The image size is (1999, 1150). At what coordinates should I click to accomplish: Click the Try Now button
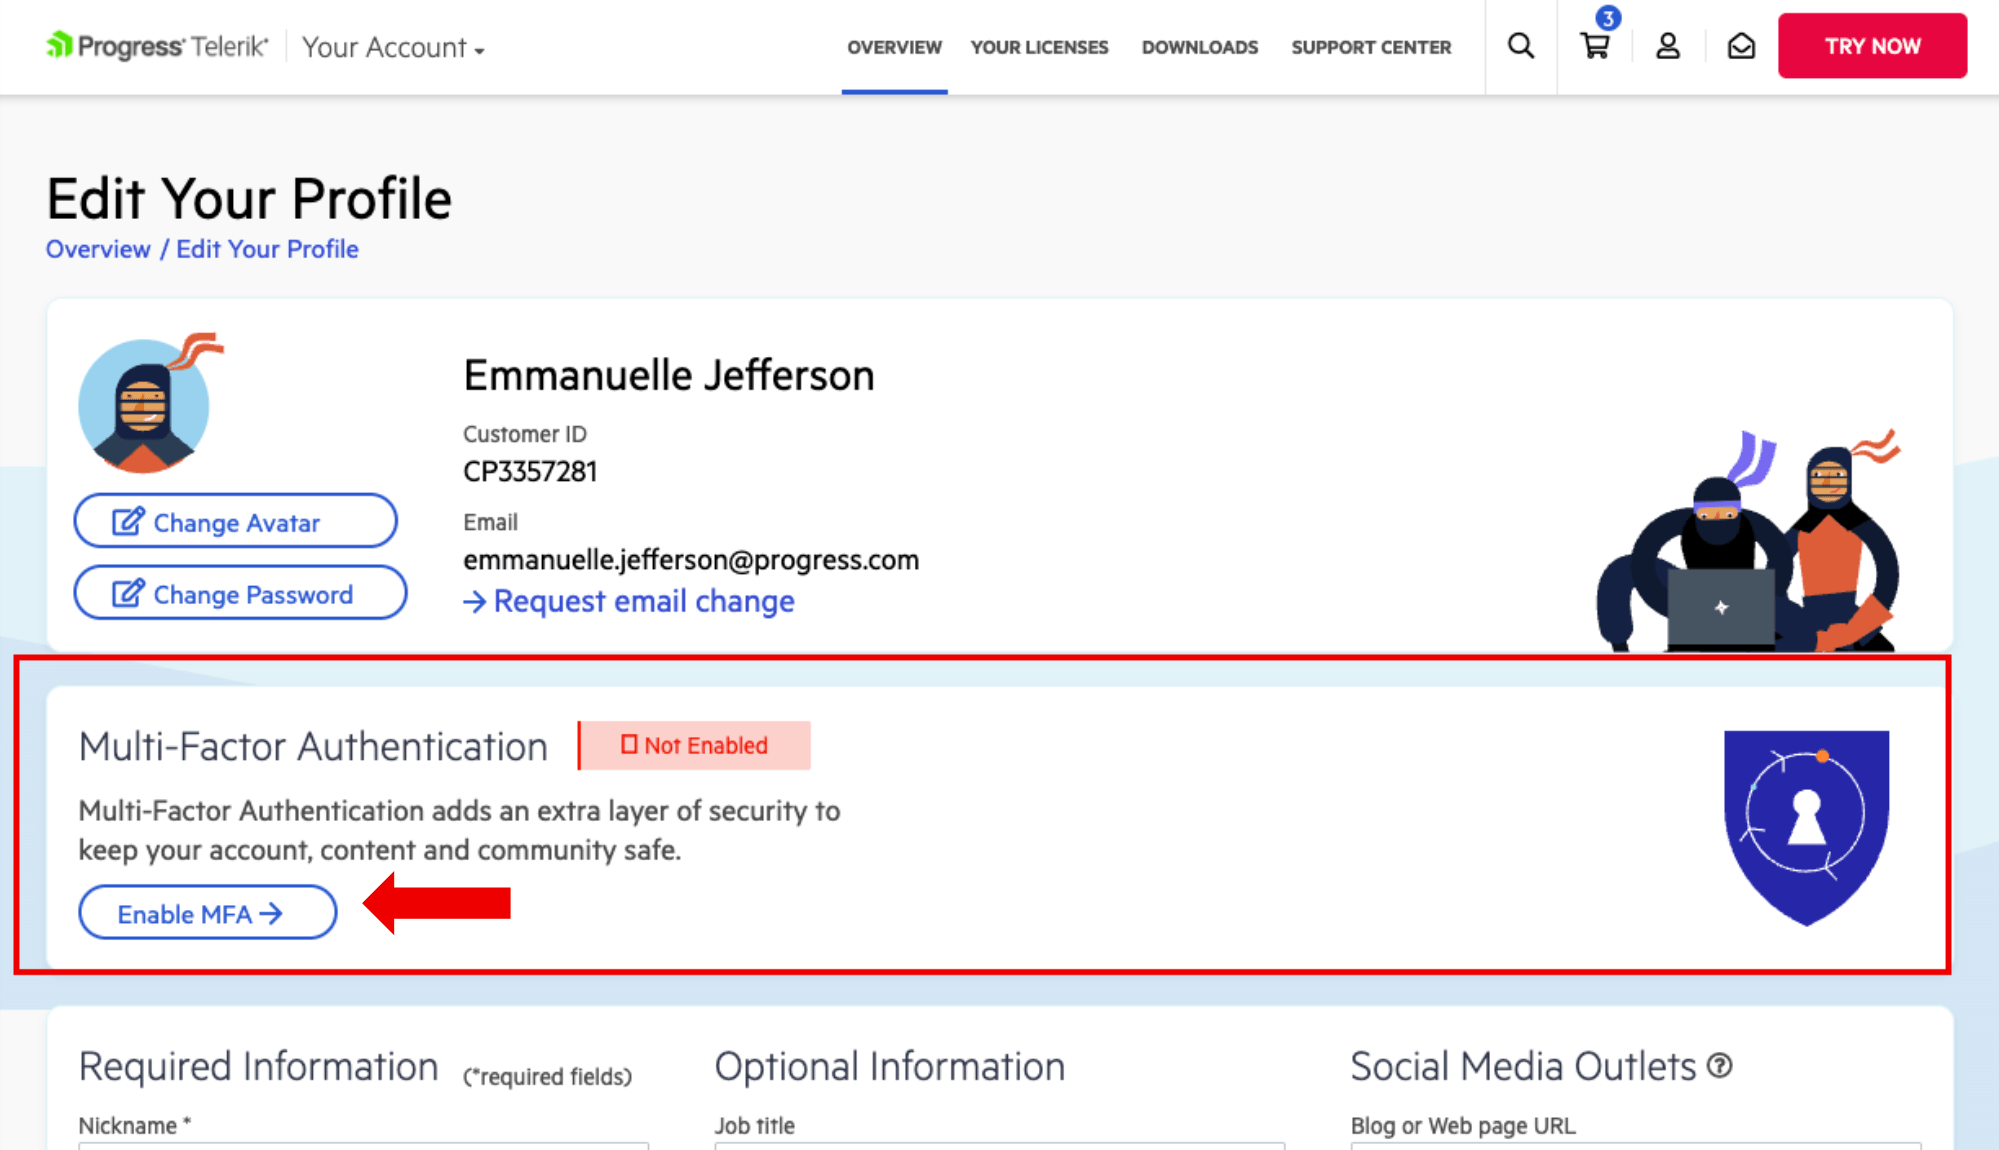coord(1872,46)
